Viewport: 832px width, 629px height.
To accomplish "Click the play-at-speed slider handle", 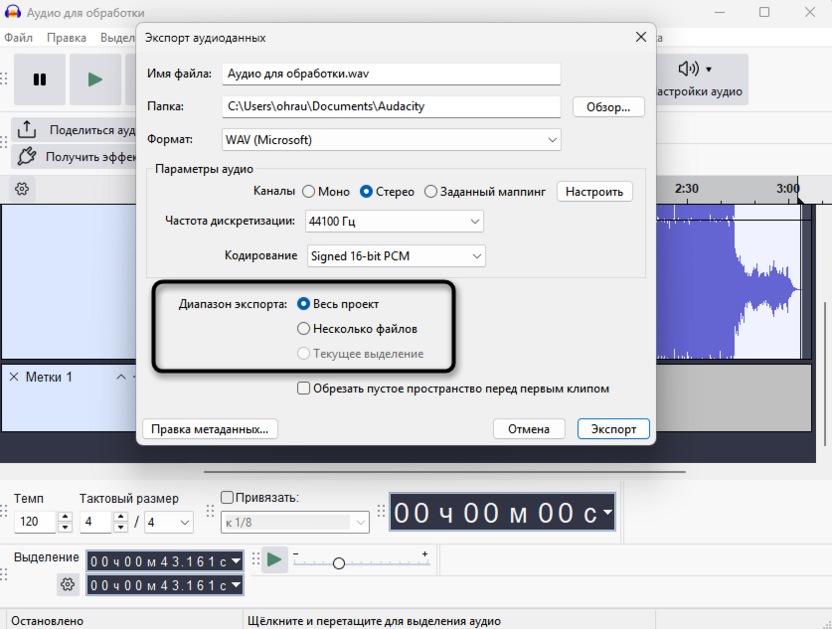I will pyautogui.click(x=340, y=561).
